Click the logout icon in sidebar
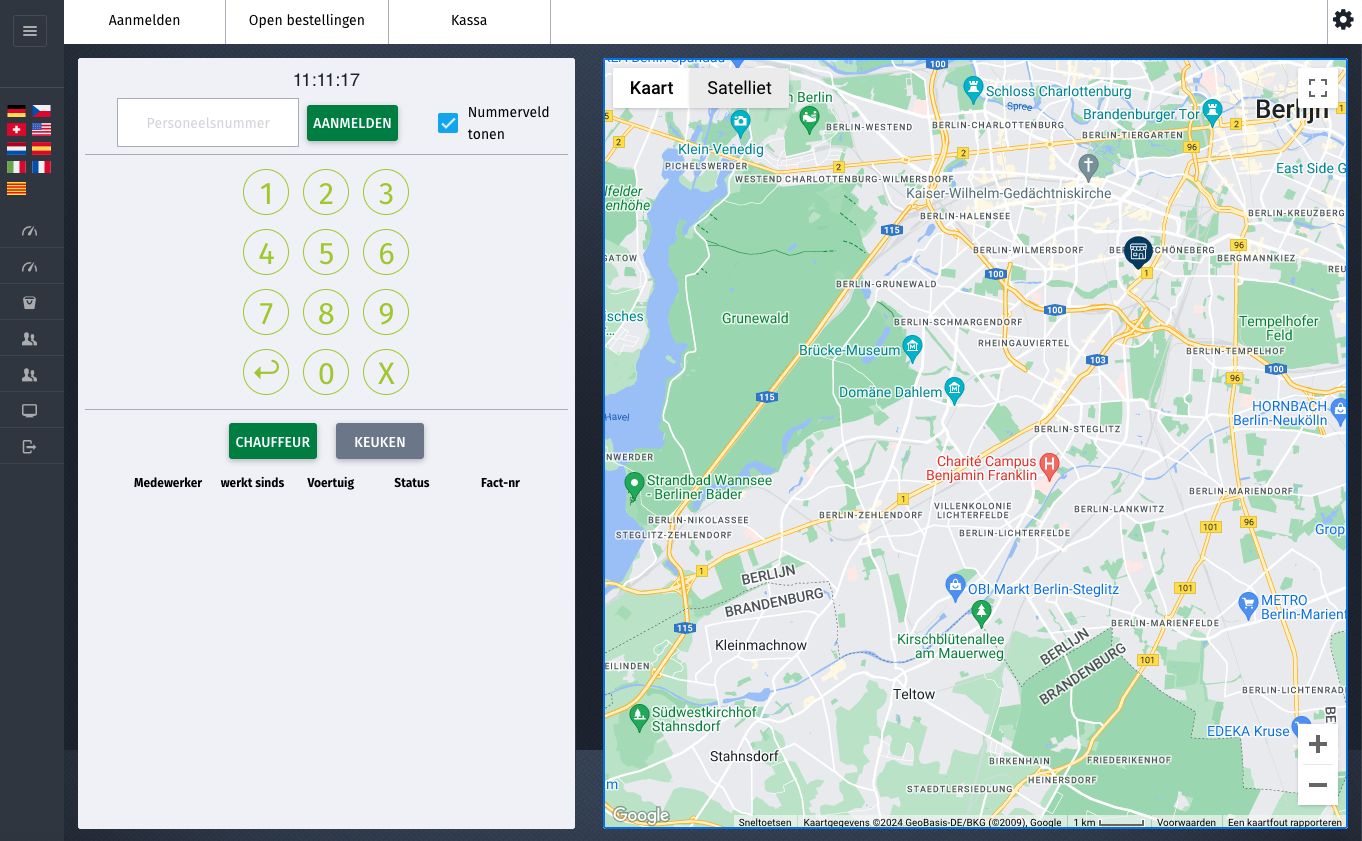The height and width of the screenshot is (841, 1362). 30,447
